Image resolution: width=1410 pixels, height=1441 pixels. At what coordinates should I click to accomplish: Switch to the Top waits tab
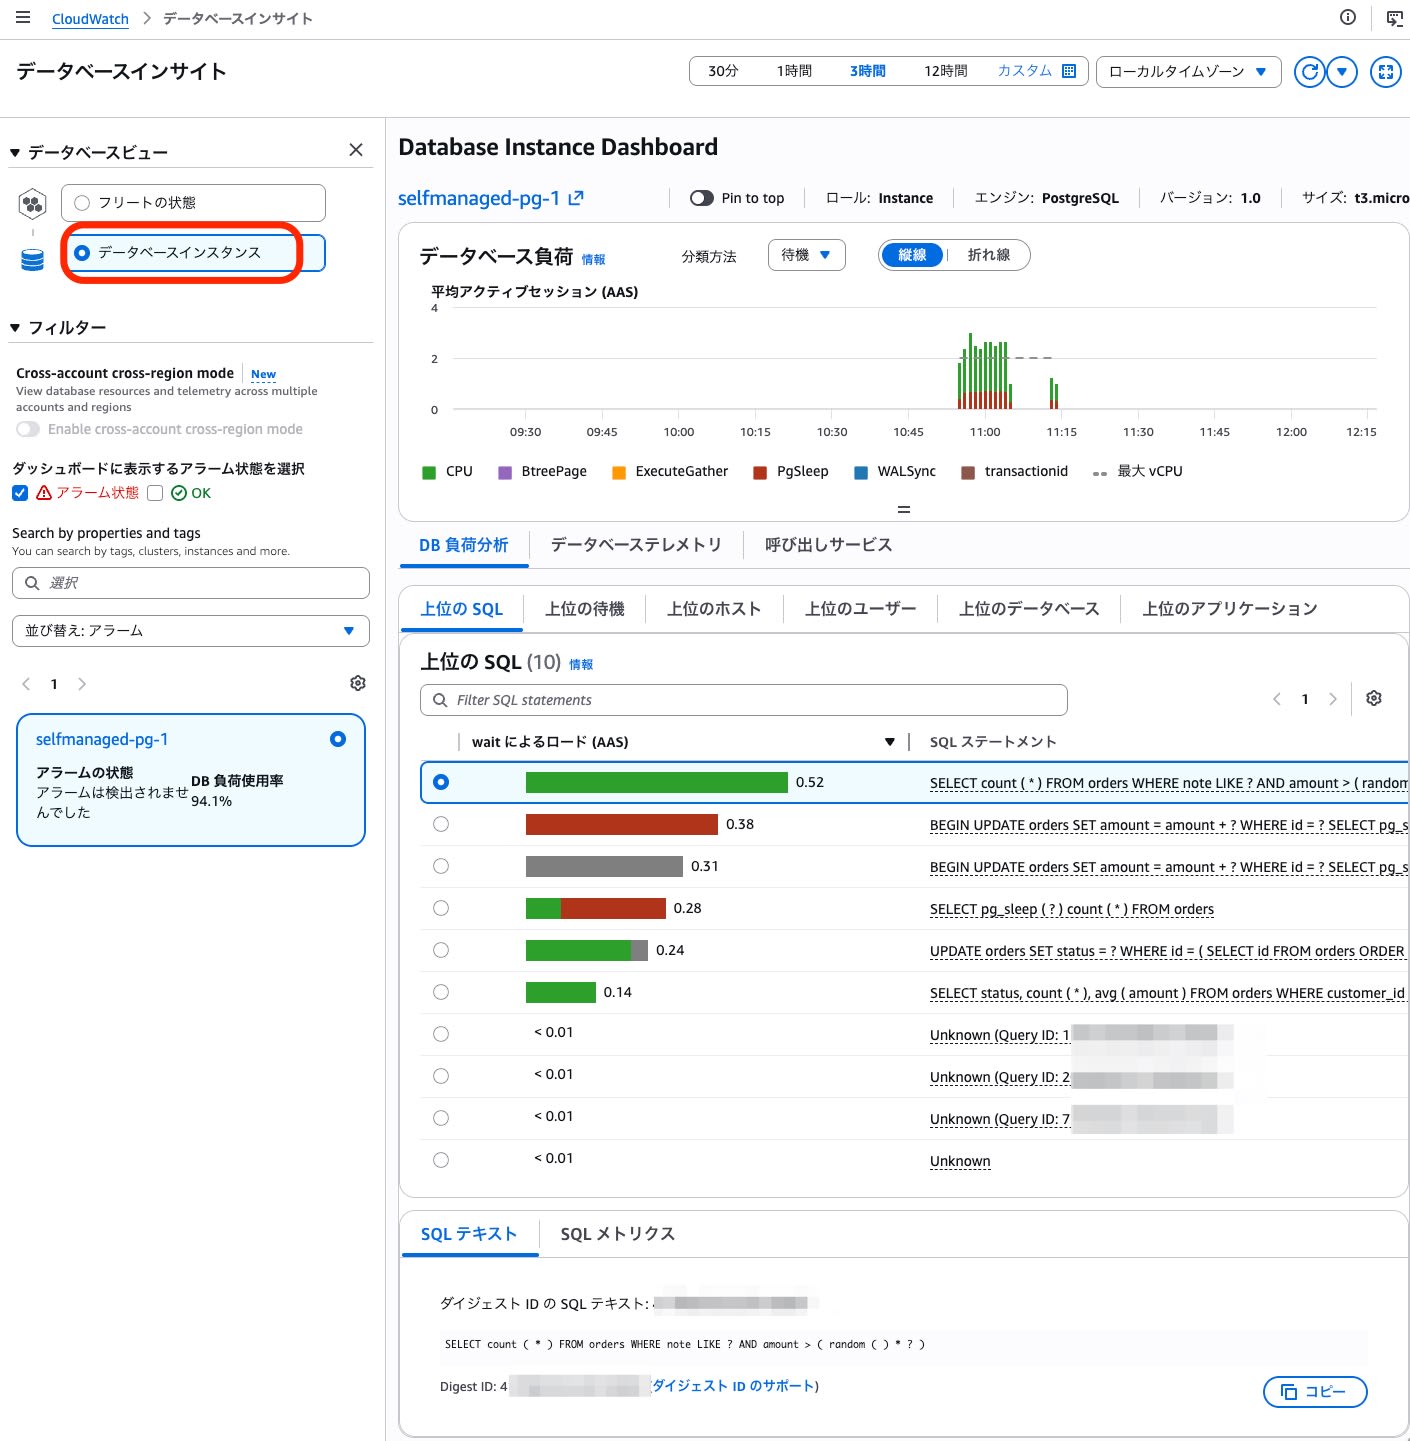pyautogui.click(x=585, y=609)
